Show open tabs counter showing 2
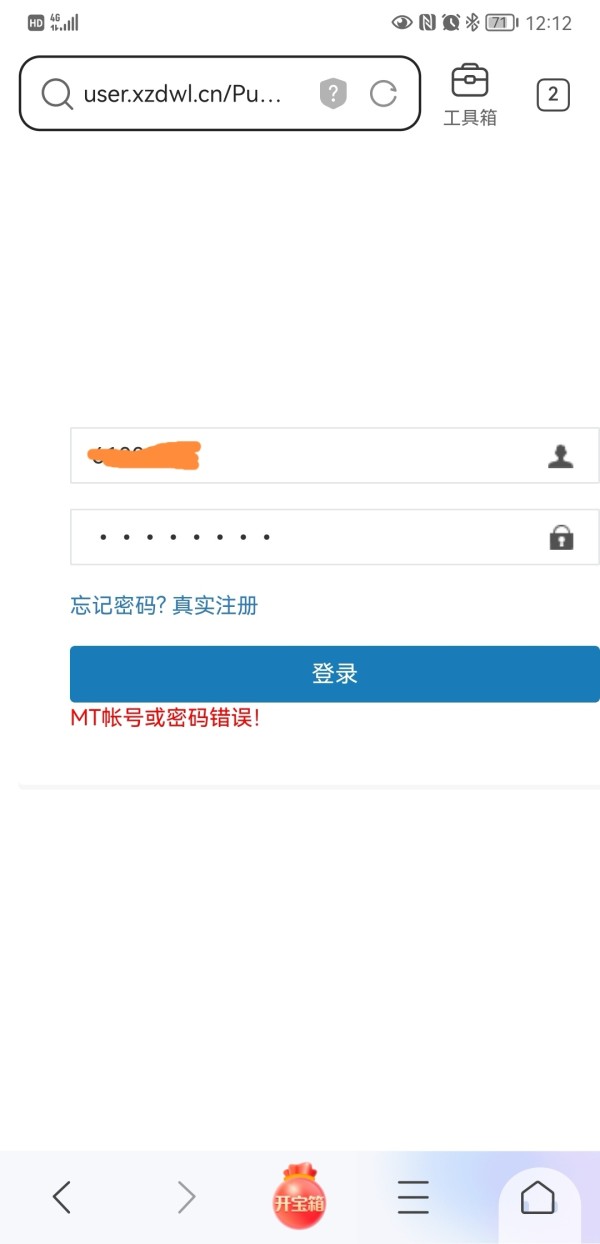Screen dimensions: 600x1244 coord(553,95)
